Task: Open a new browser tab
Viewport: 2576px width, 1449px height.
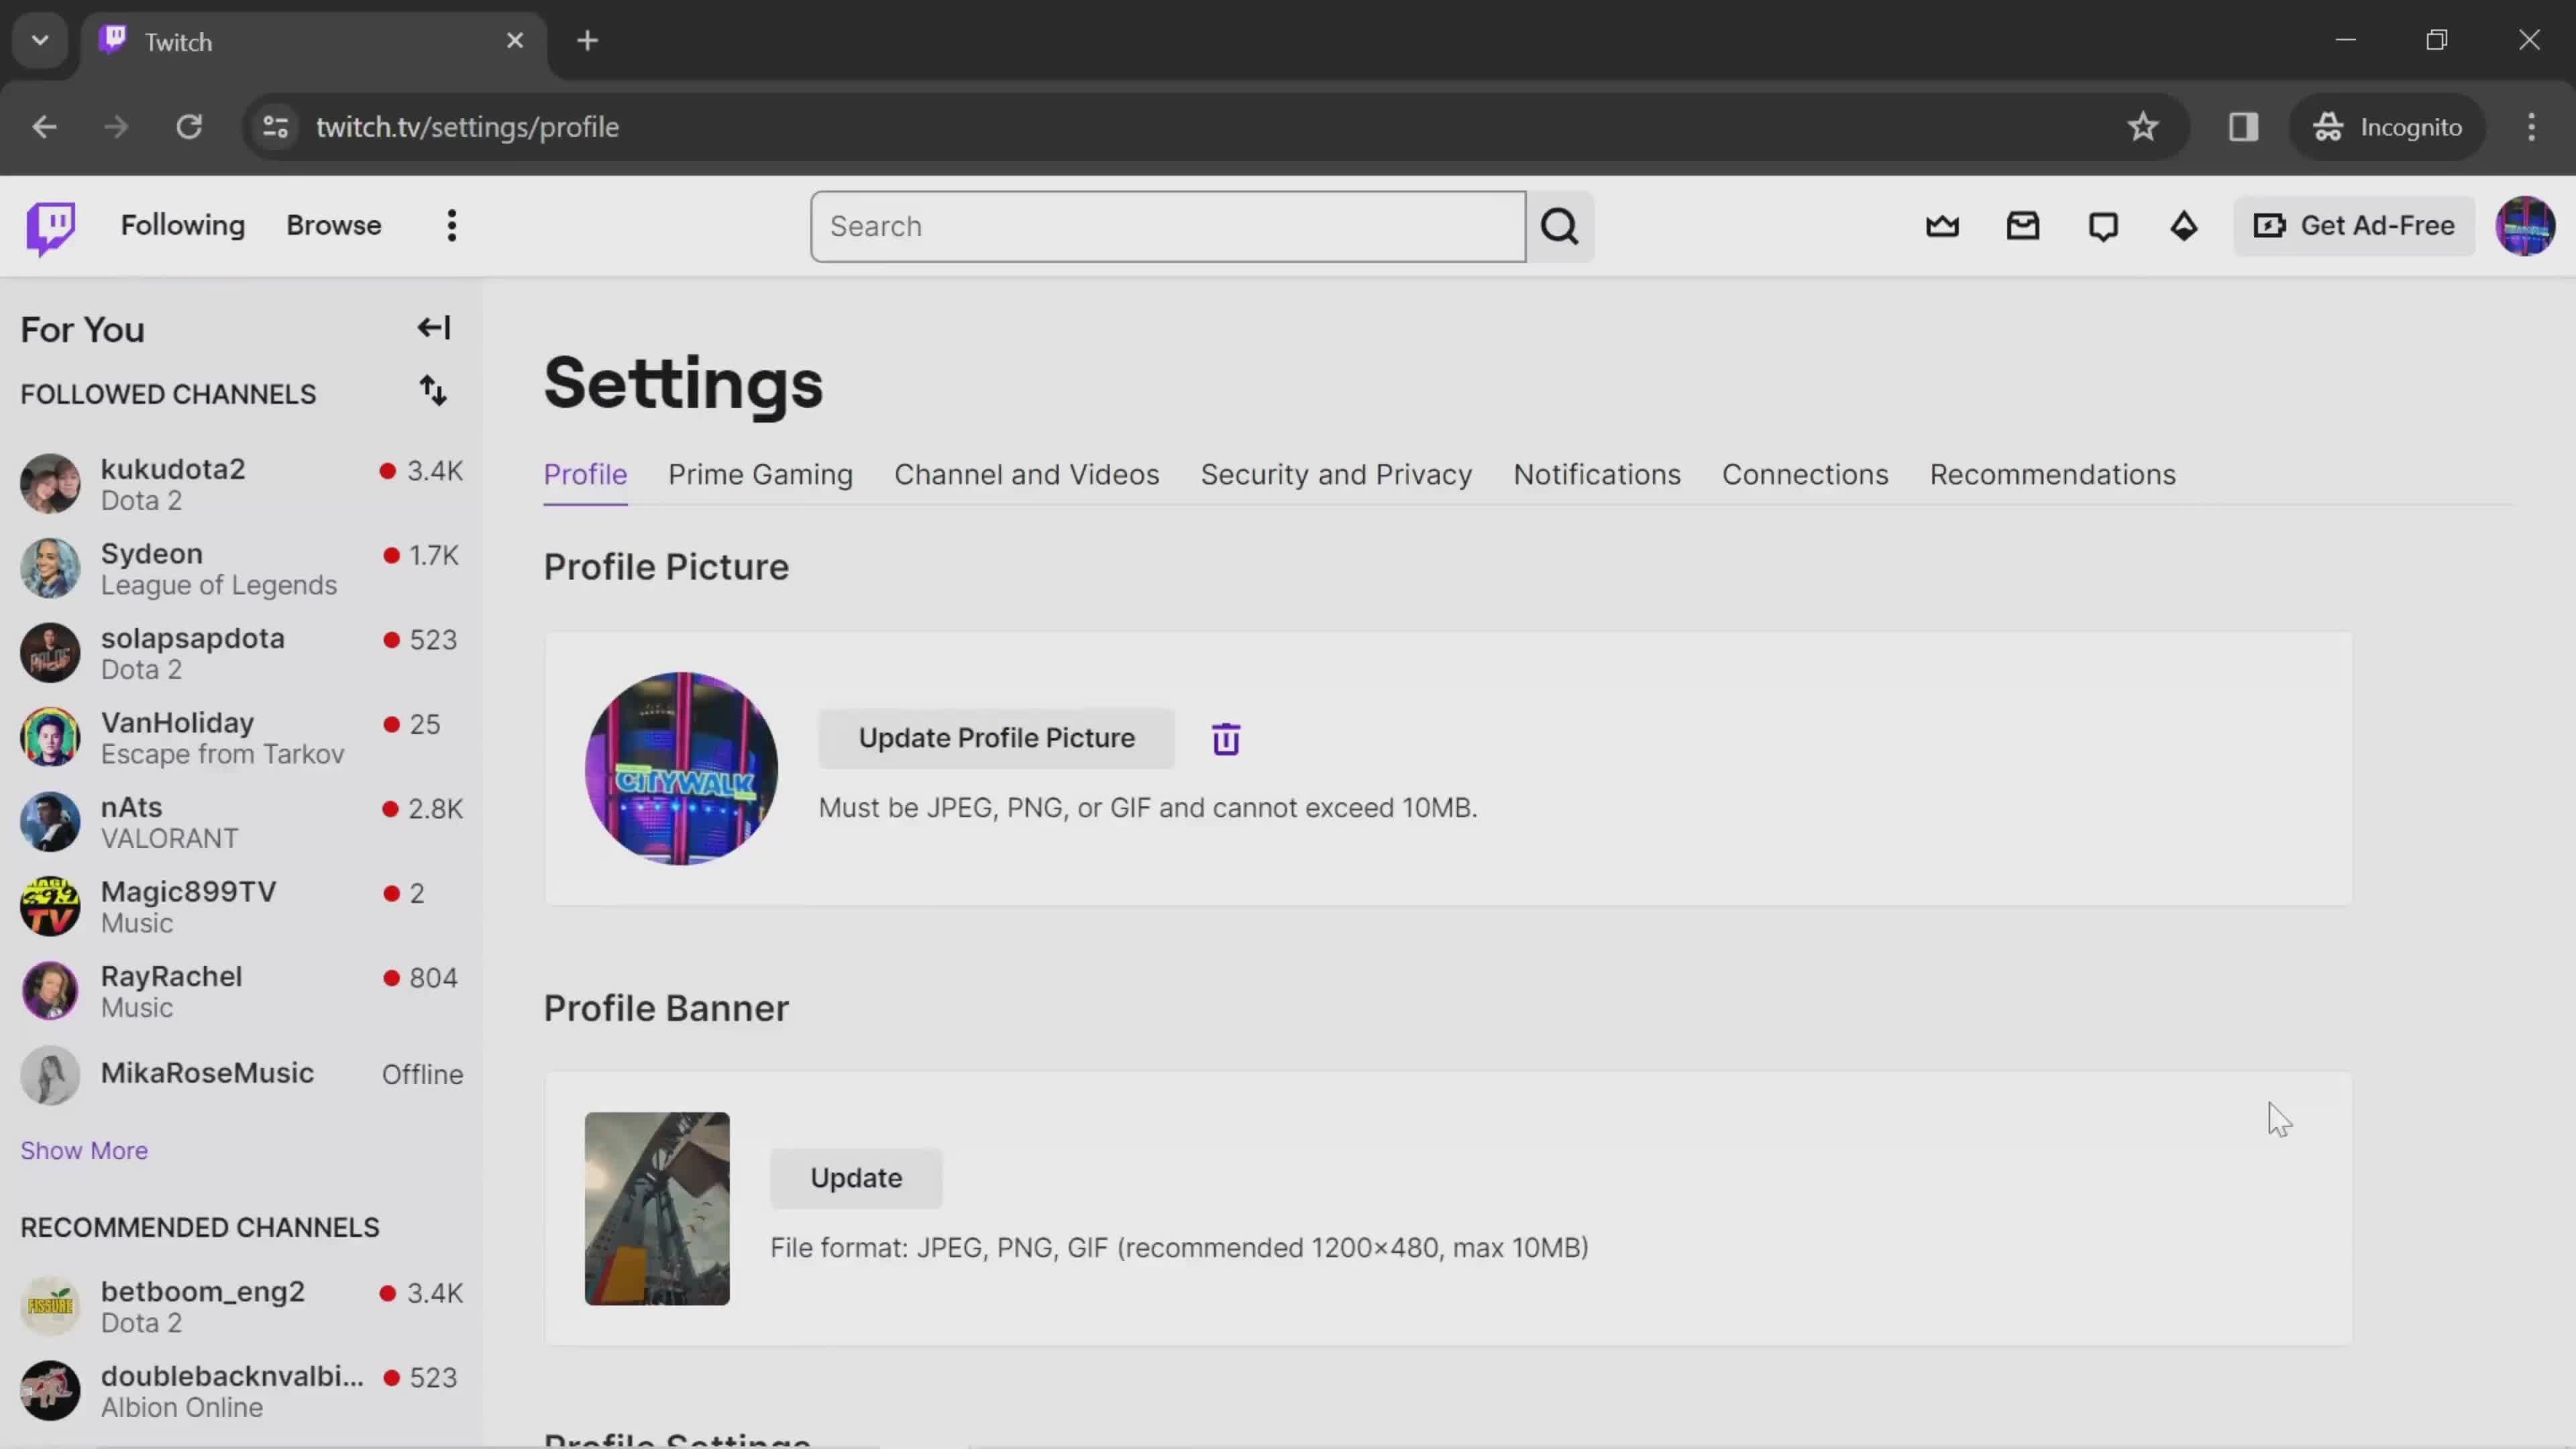Action: 588,41
